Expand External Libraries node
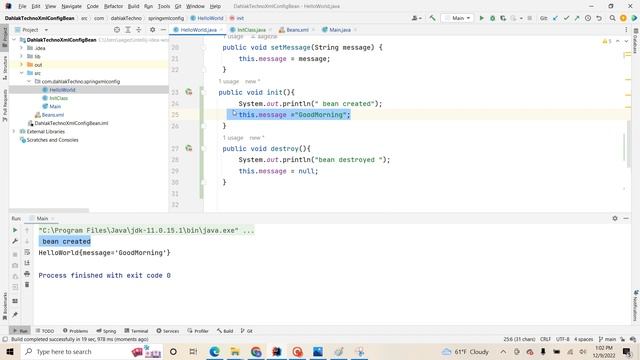This screenshot has width=640, height=360. (14, 131)
